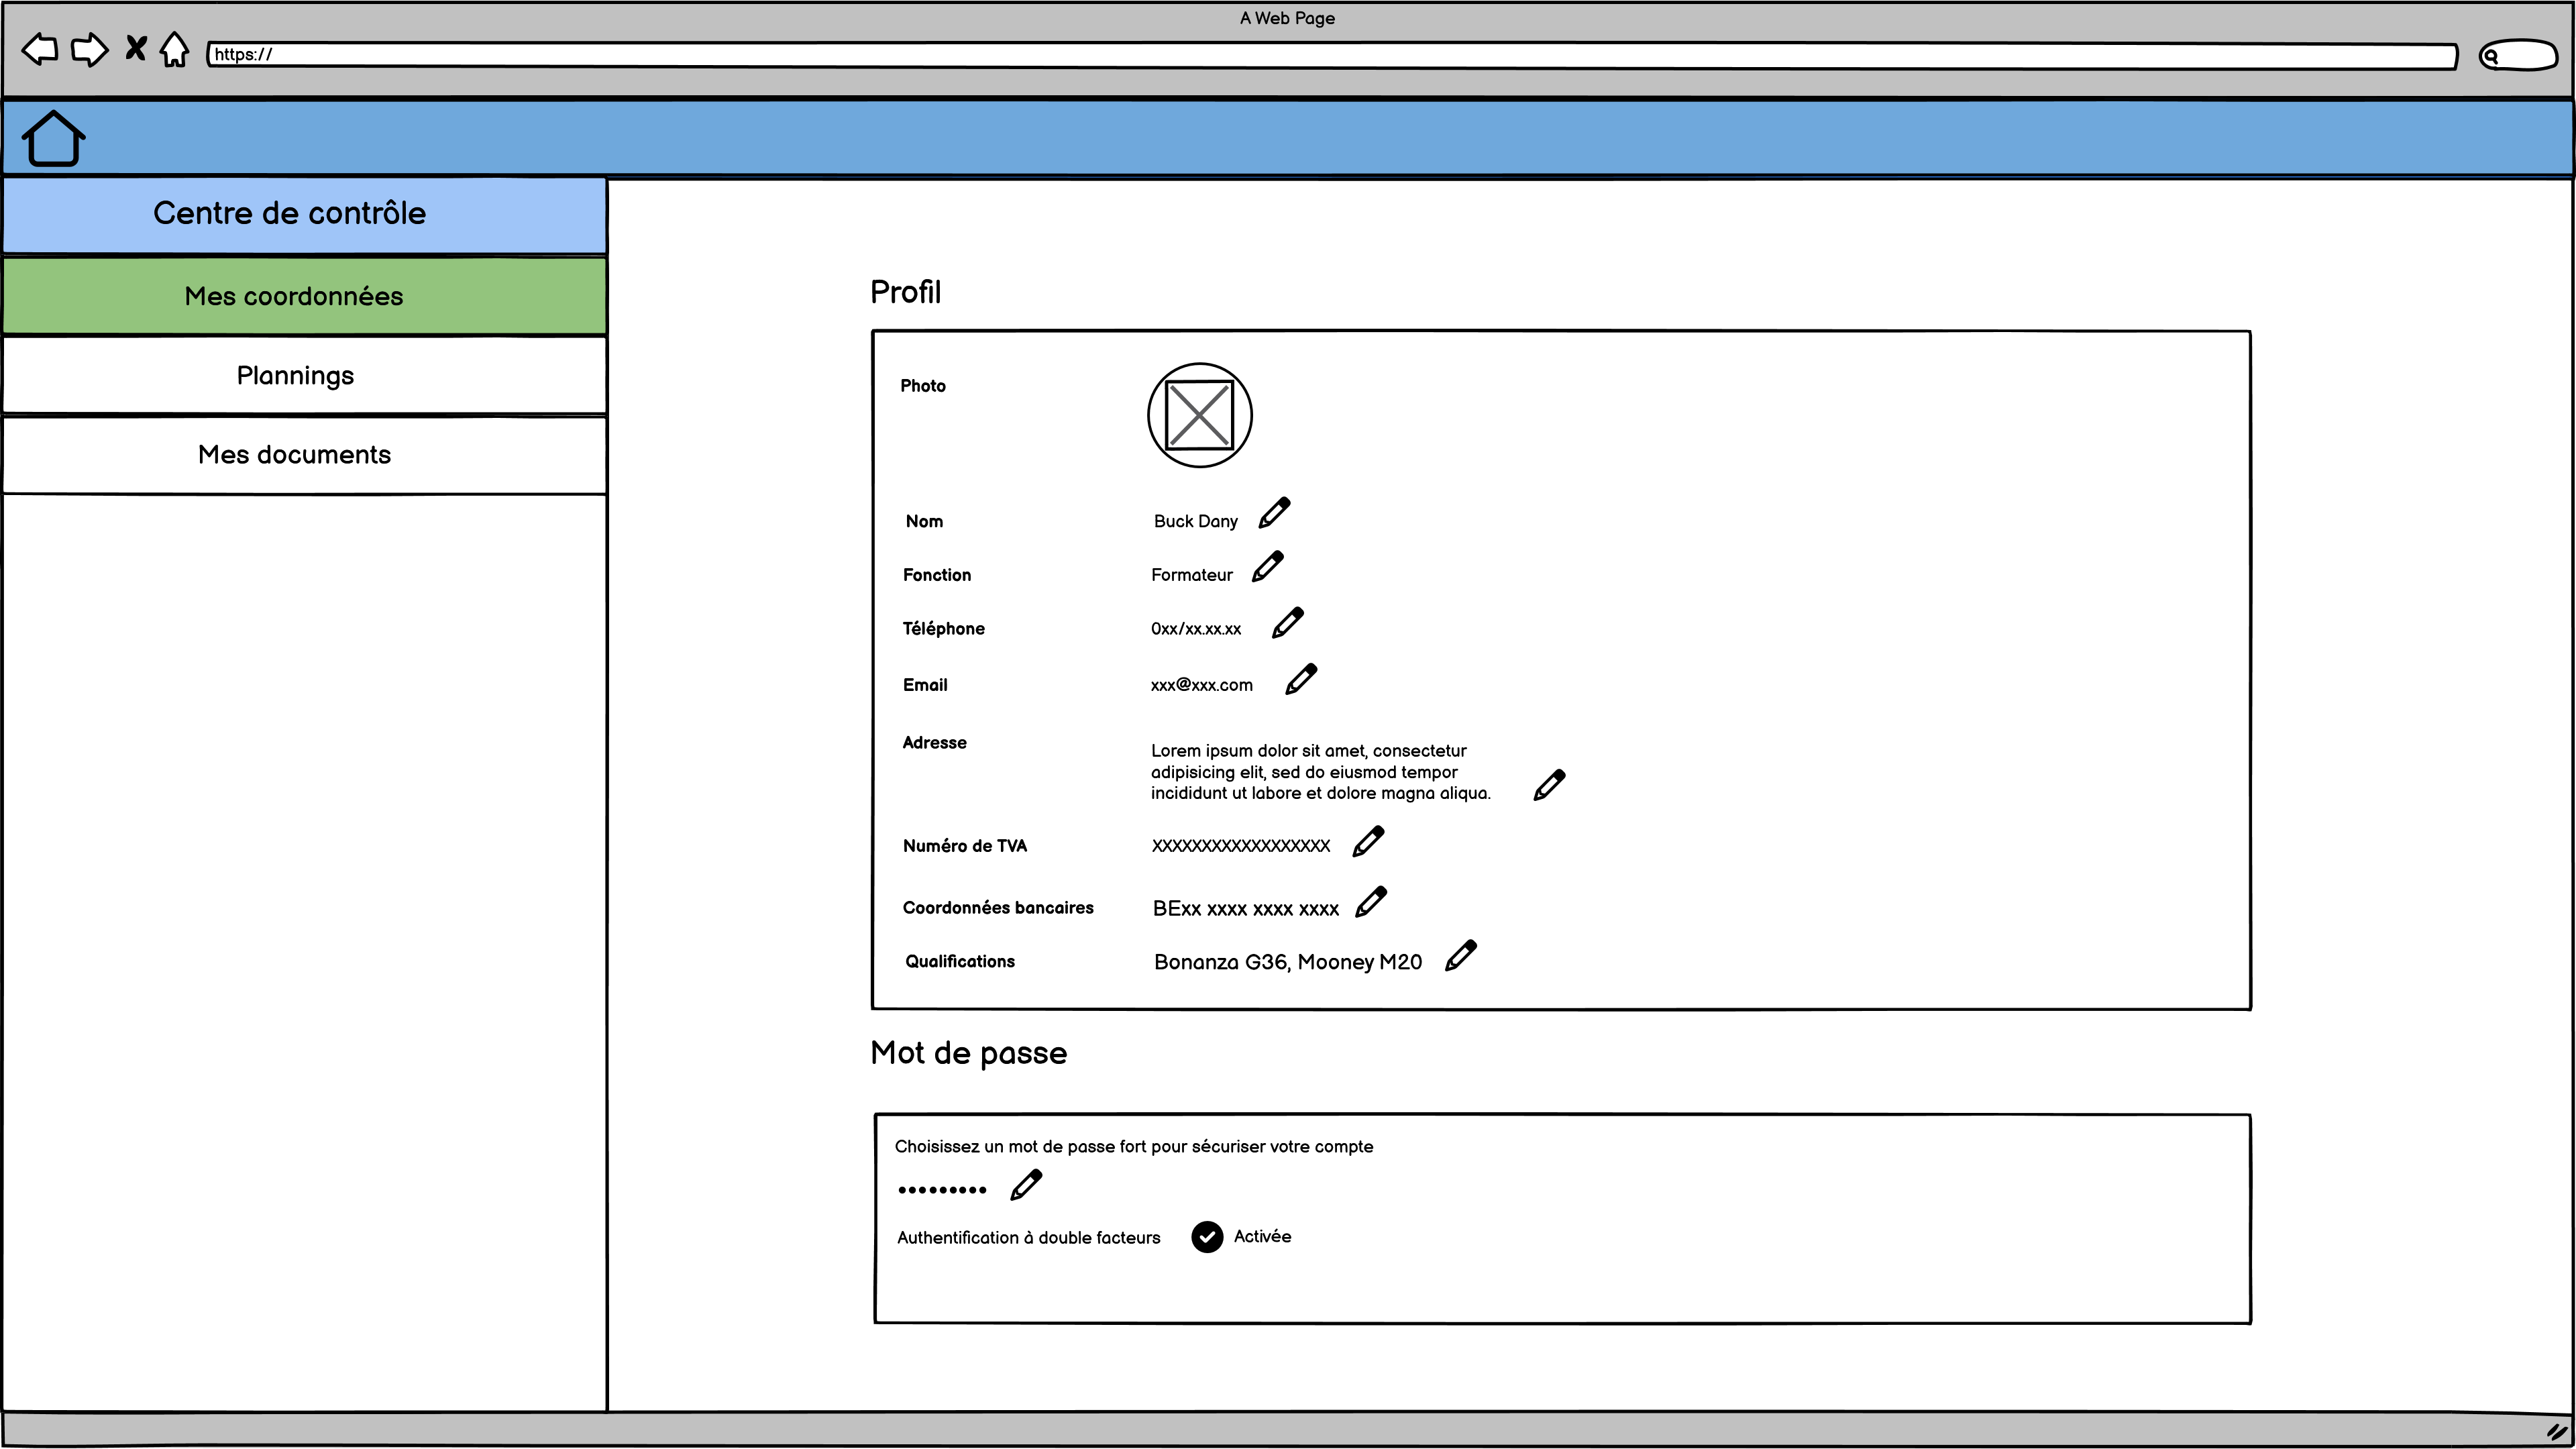Edit the Adresse with its pencil icon
This screenshot has height=1449, width=2576.
(1549, 785)
